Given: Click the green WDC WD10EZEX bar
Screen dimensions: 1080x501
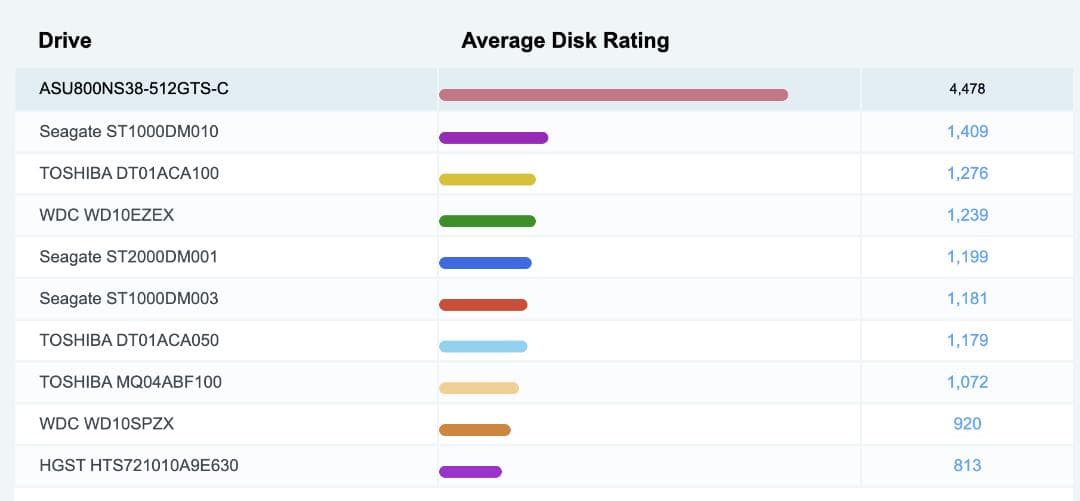Looking at the screenshot, I should pos(487,221).
